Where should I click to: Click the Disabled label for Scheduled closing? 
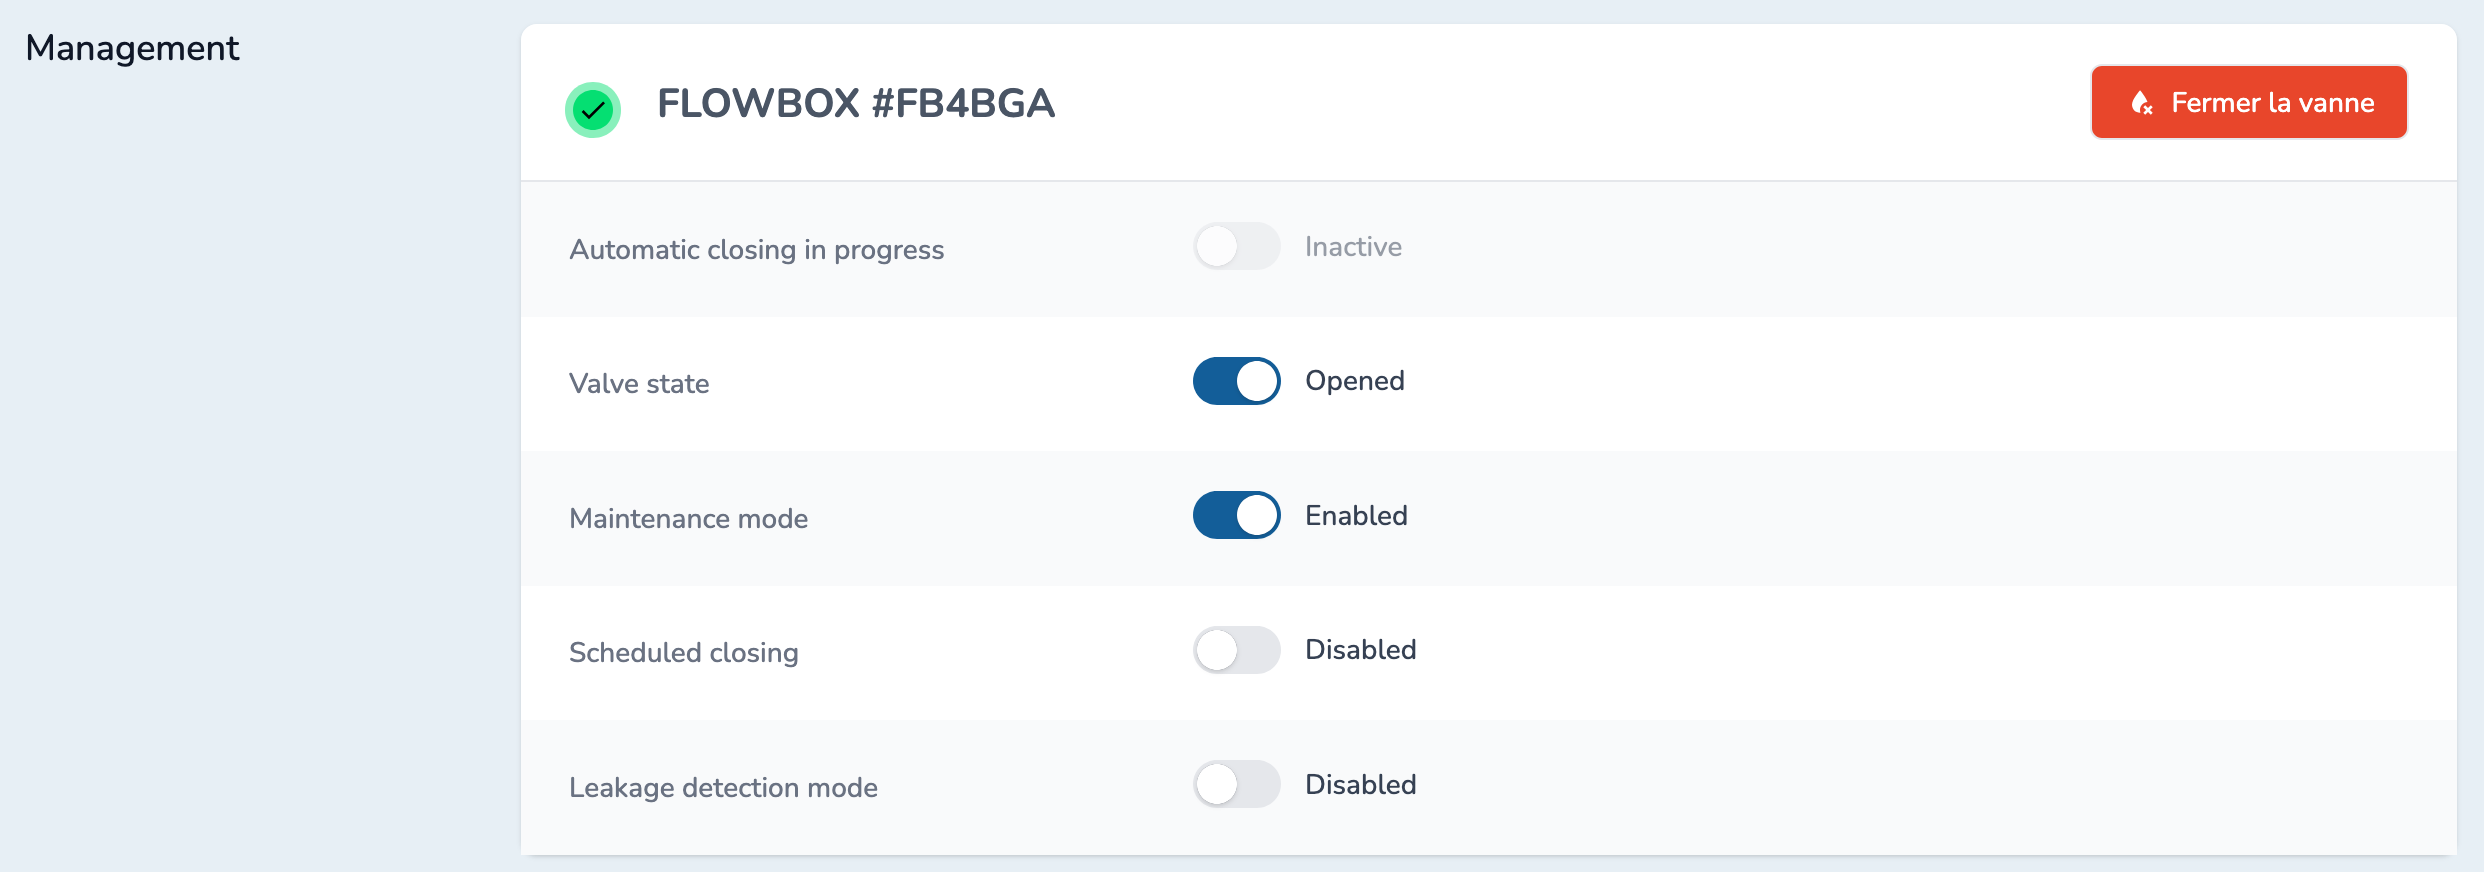tap(1360, 650)
